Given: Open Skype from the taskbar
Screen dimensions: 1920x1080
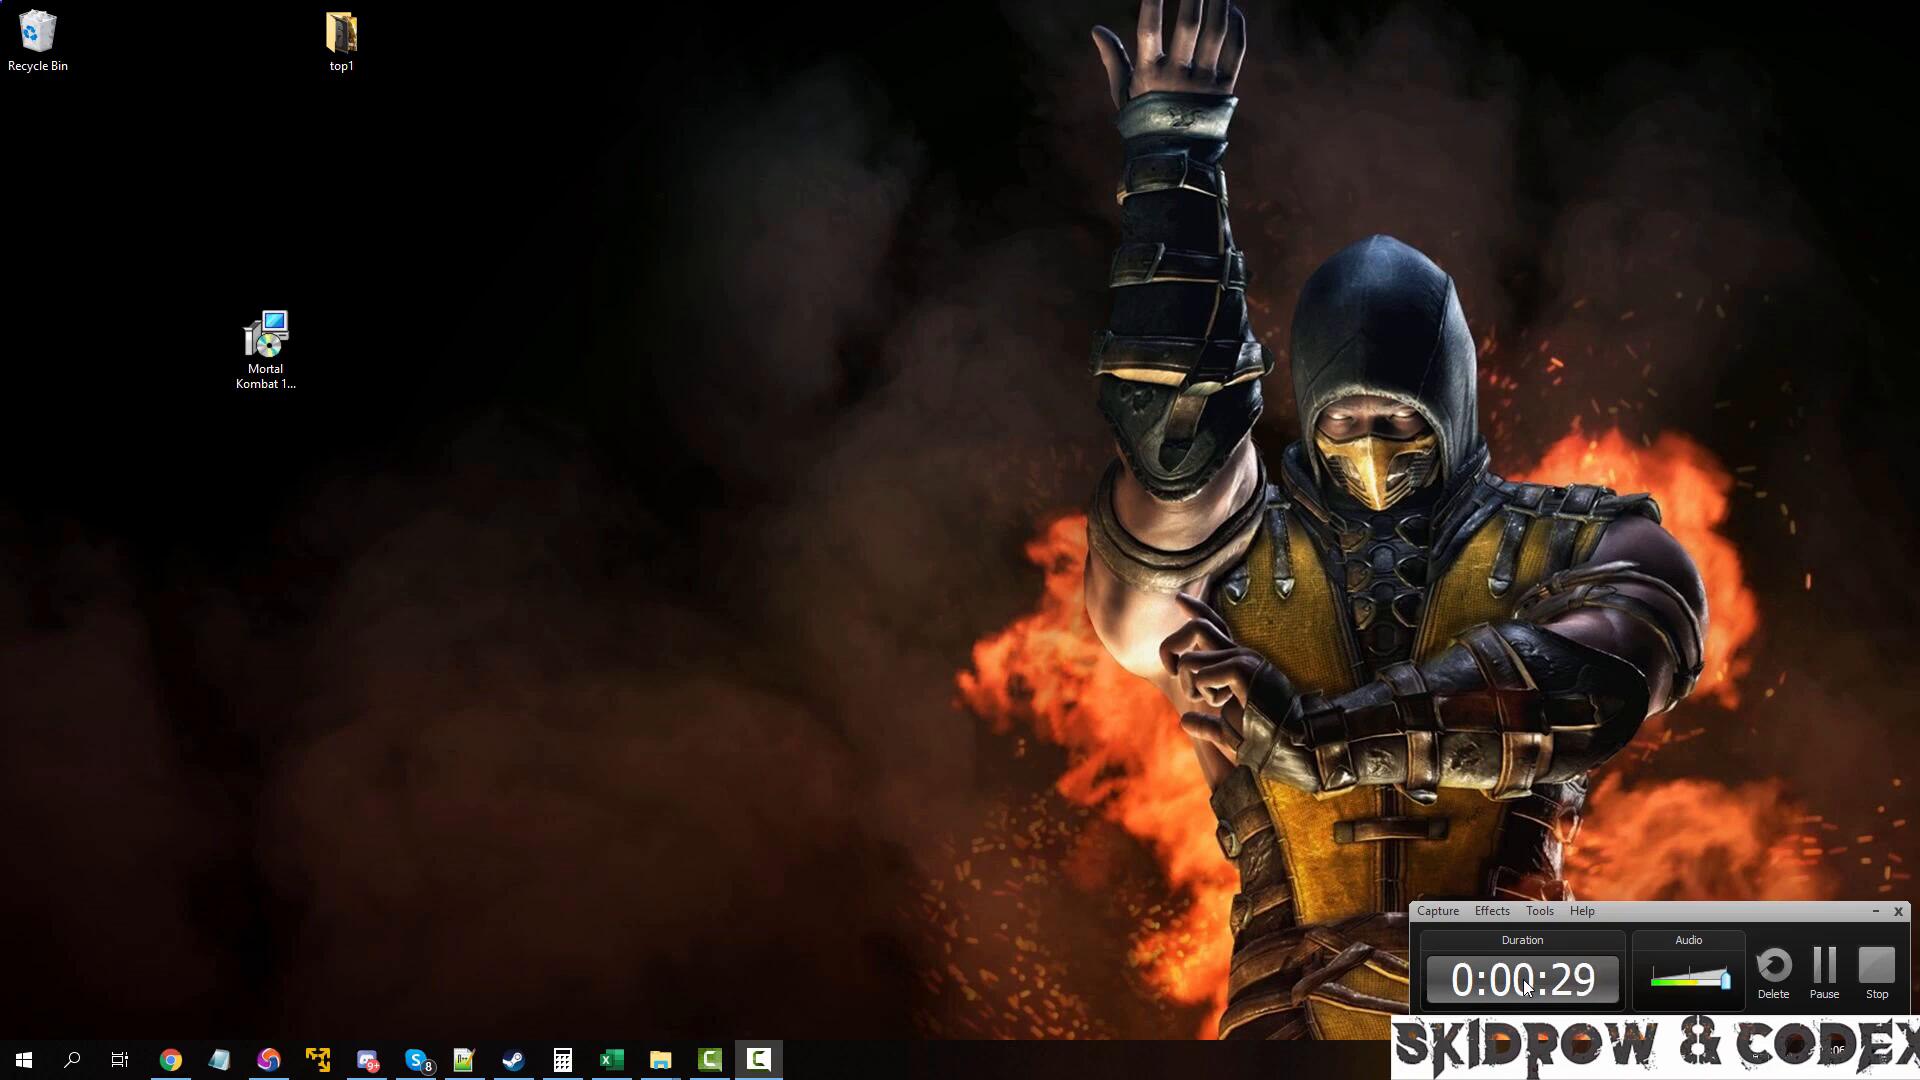Looking at the screenshot, I should pos(416,1060).
